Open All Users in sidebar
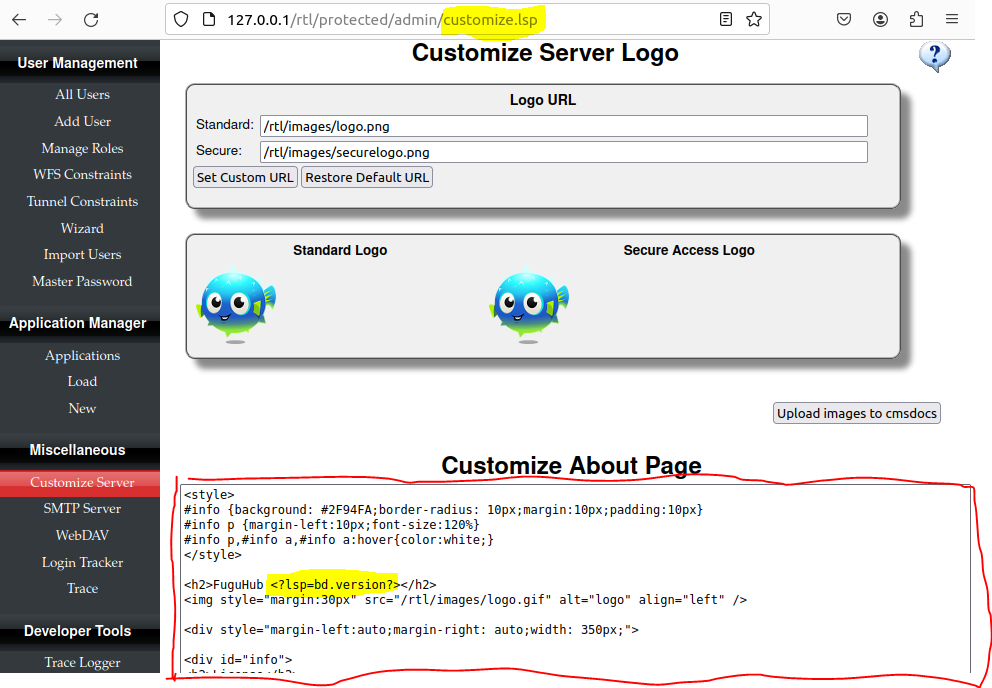992x688 pixels. (82, 94)
